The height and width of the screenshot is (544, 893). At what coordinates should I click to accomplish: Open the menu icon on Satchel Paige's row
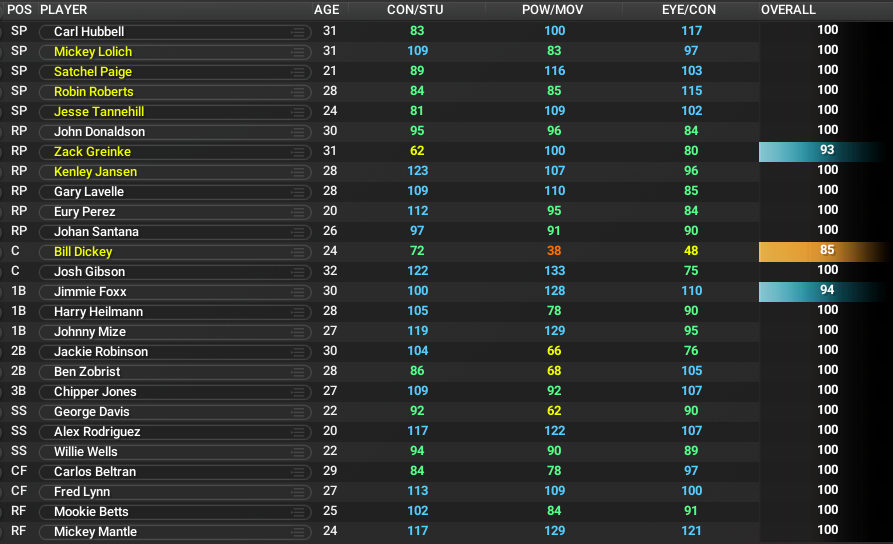(x=298, y=72)
